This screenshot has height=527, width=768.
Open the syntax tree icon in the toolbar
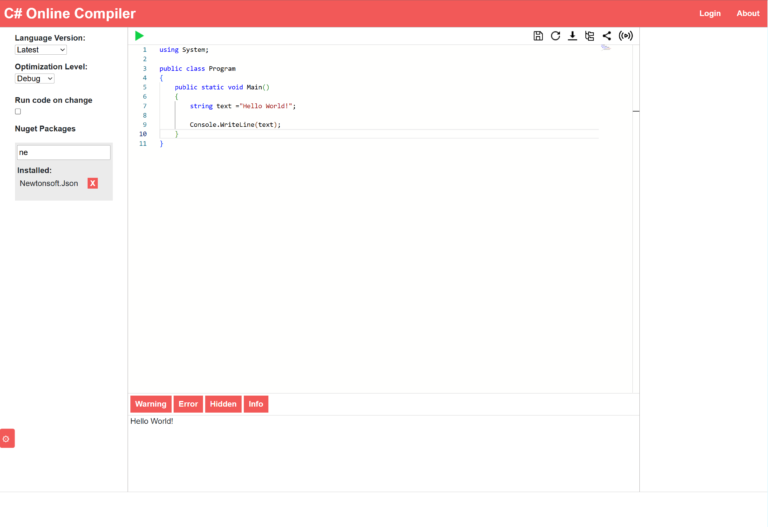coord(589,36)
